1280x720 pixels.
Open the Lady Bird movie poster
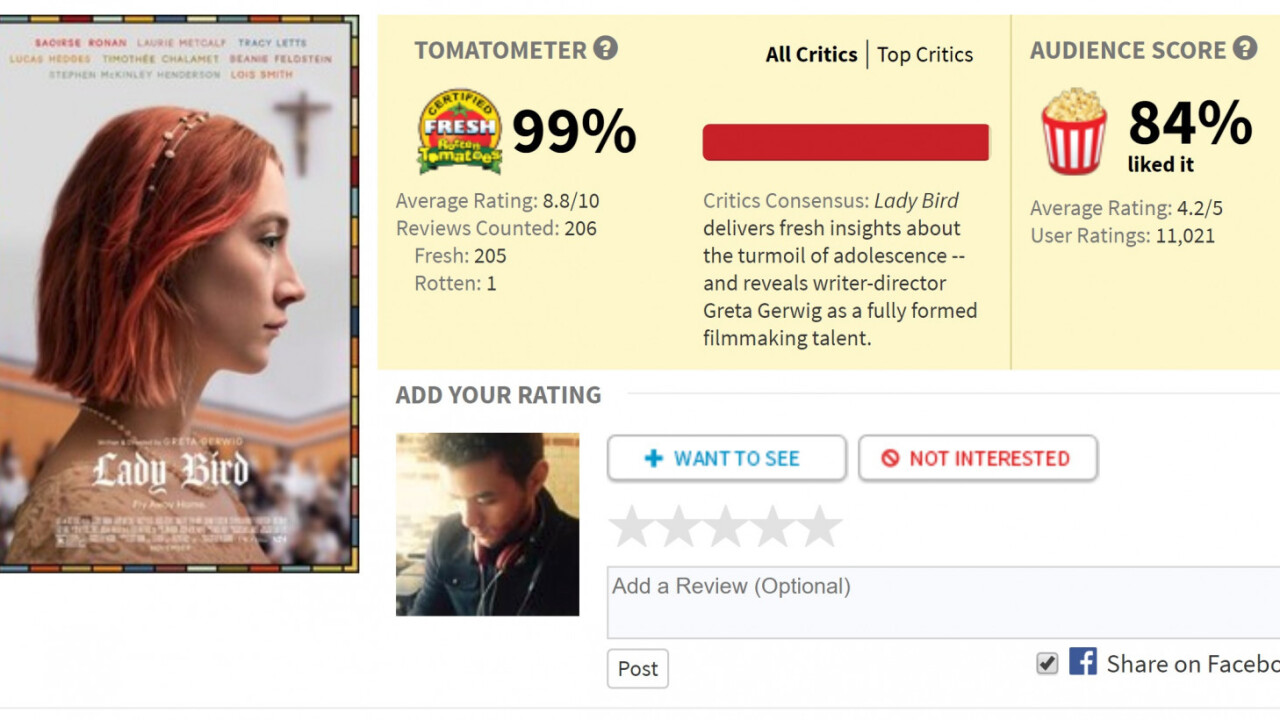coord(178,294)
